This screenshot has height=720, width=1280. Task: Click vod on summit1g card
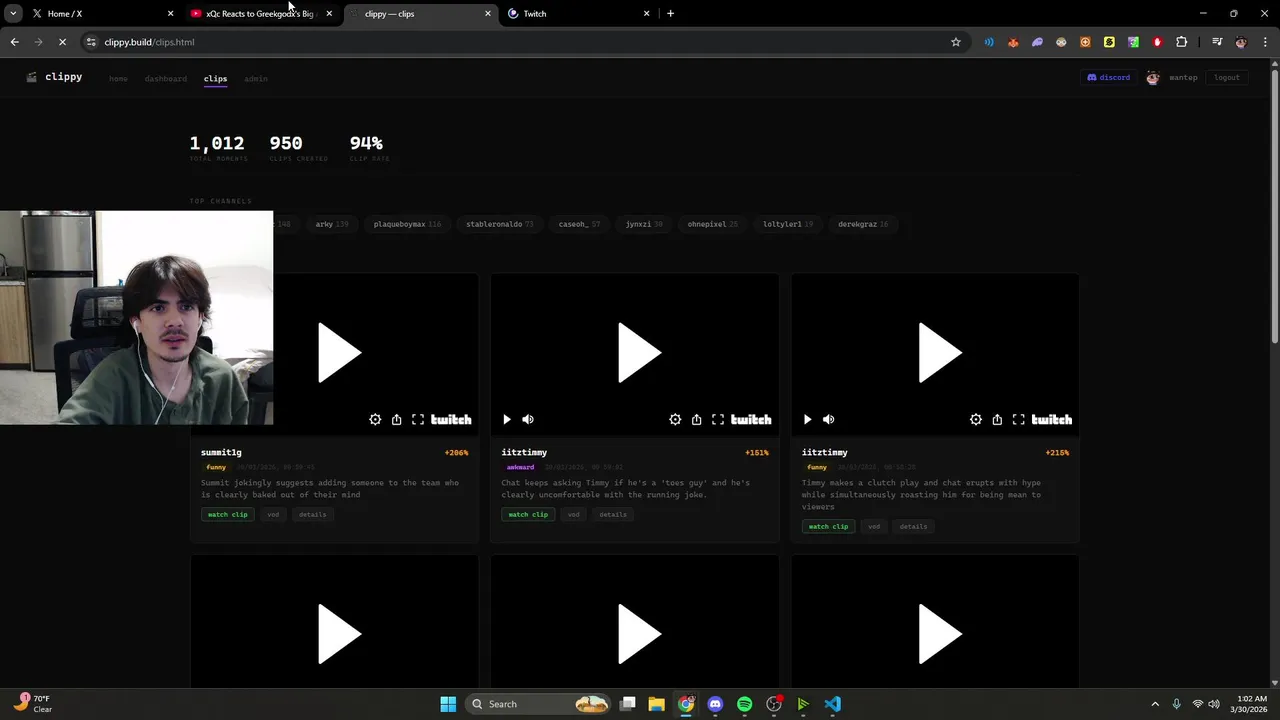[273, 515]
